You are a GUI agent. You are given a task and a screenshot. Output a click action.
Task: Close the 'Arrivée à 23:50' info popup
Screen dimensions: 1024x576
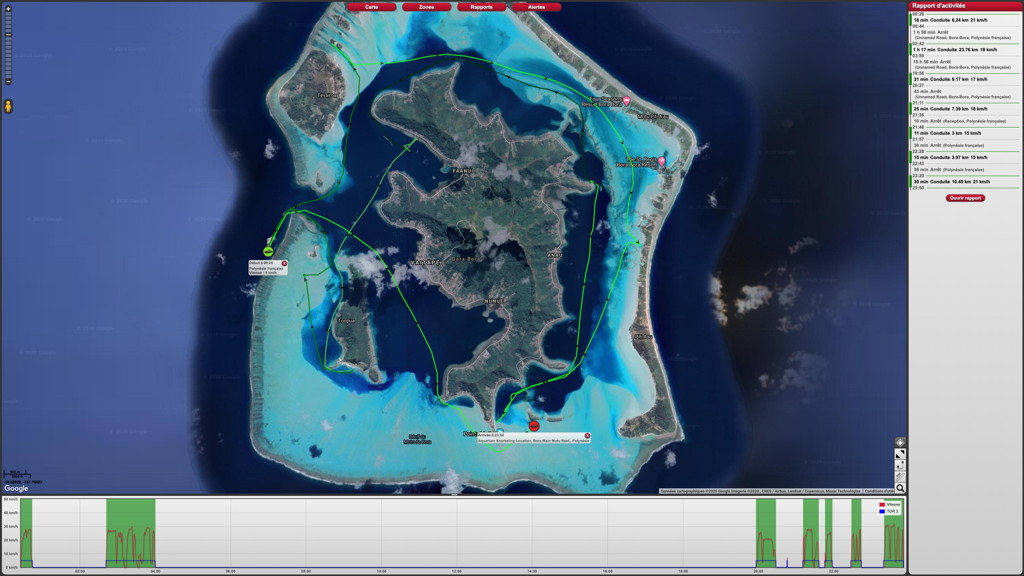(587, 436)
